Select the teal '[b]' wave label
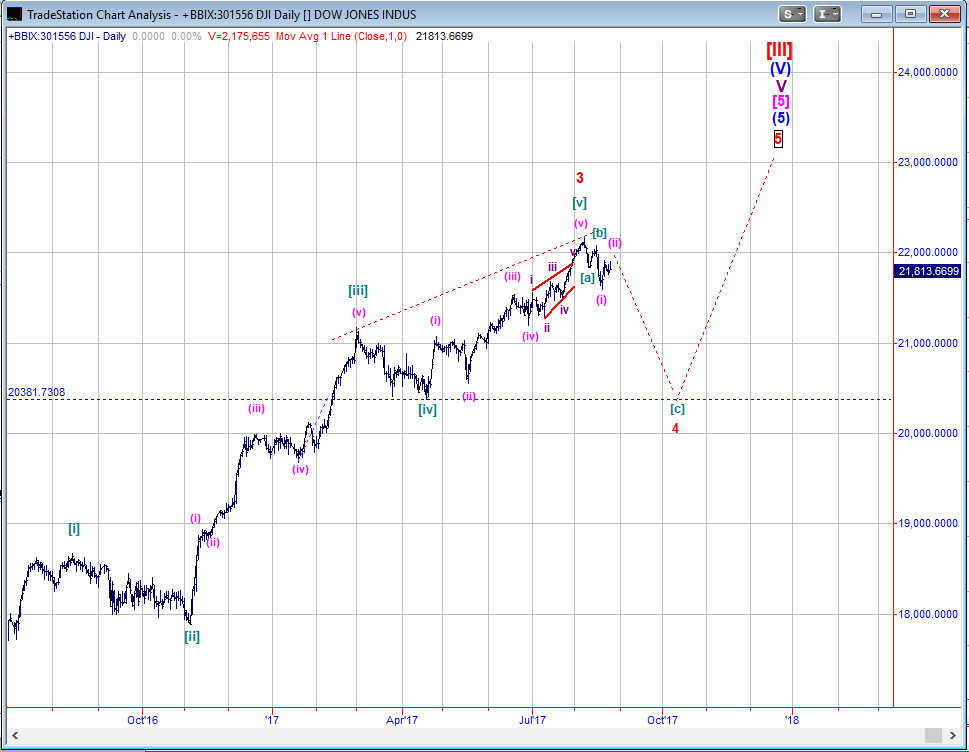The height and width of the screenshot is (752, 969). click(x=599, y=233)
